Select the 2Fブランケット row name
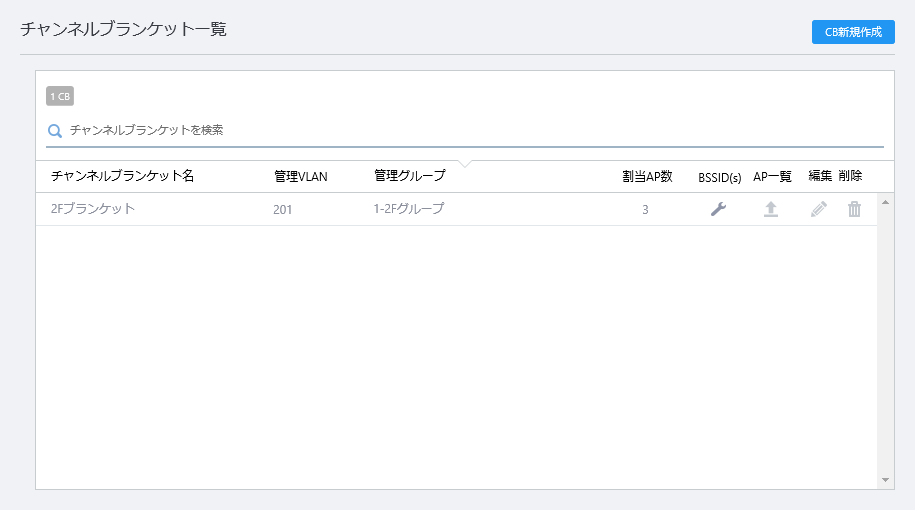The width and height of the screenshot is (915, 510). (x=93, y=208)
